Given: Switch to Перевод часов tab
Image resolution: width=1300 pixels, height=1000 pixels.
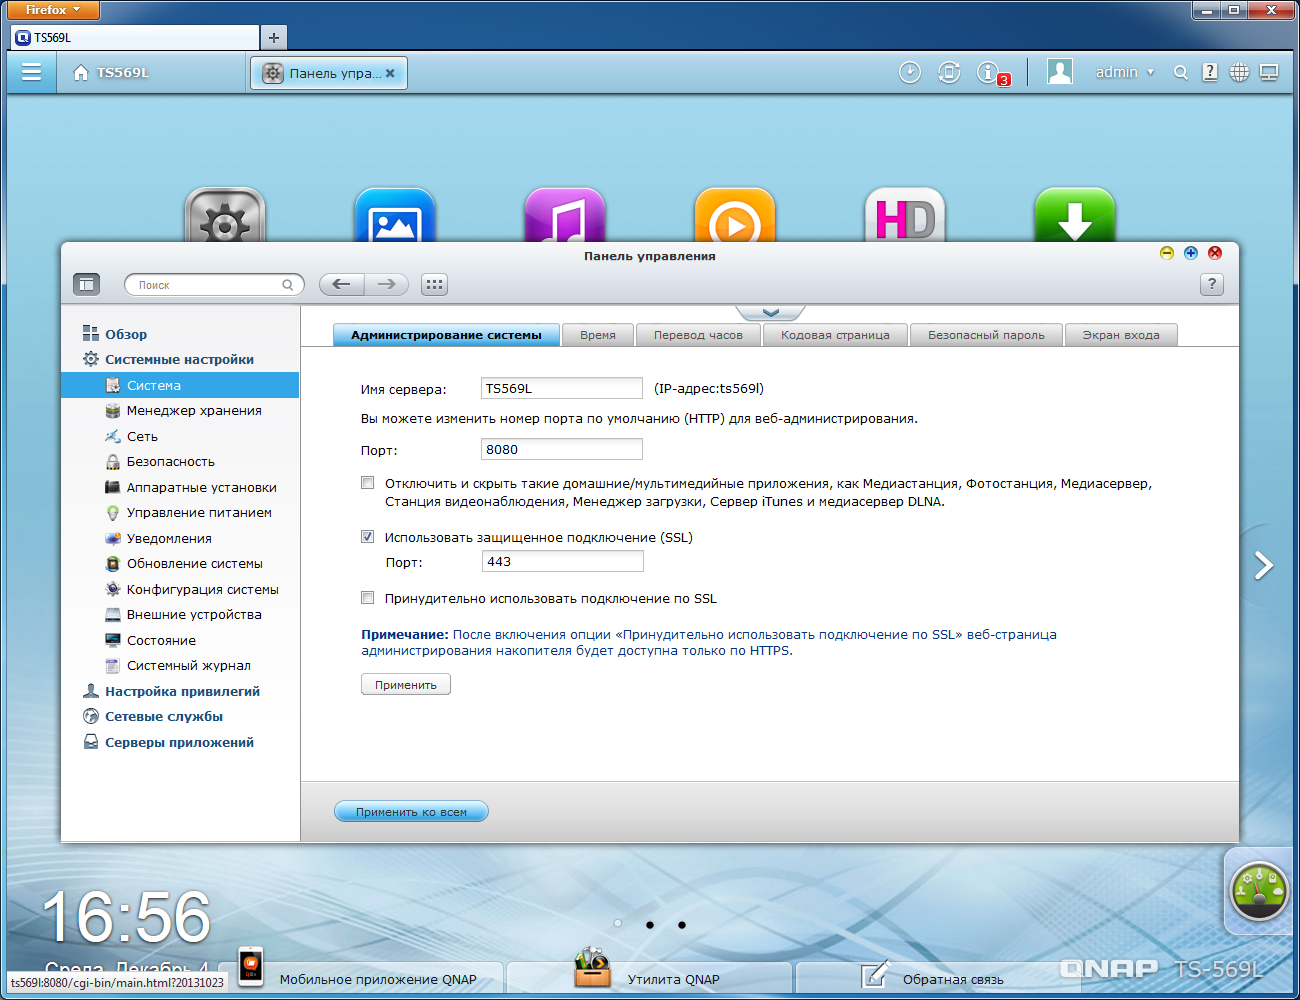Looking at the screenshot, I should tap(698, 335).
